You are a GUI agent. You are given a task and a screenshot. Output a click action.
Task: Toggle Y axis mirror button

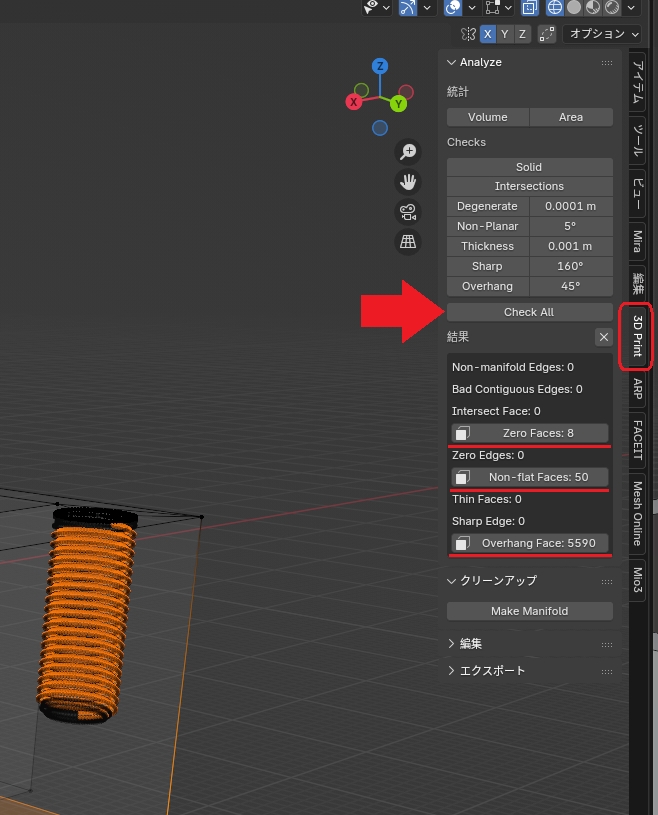click(x=505, y=34)
